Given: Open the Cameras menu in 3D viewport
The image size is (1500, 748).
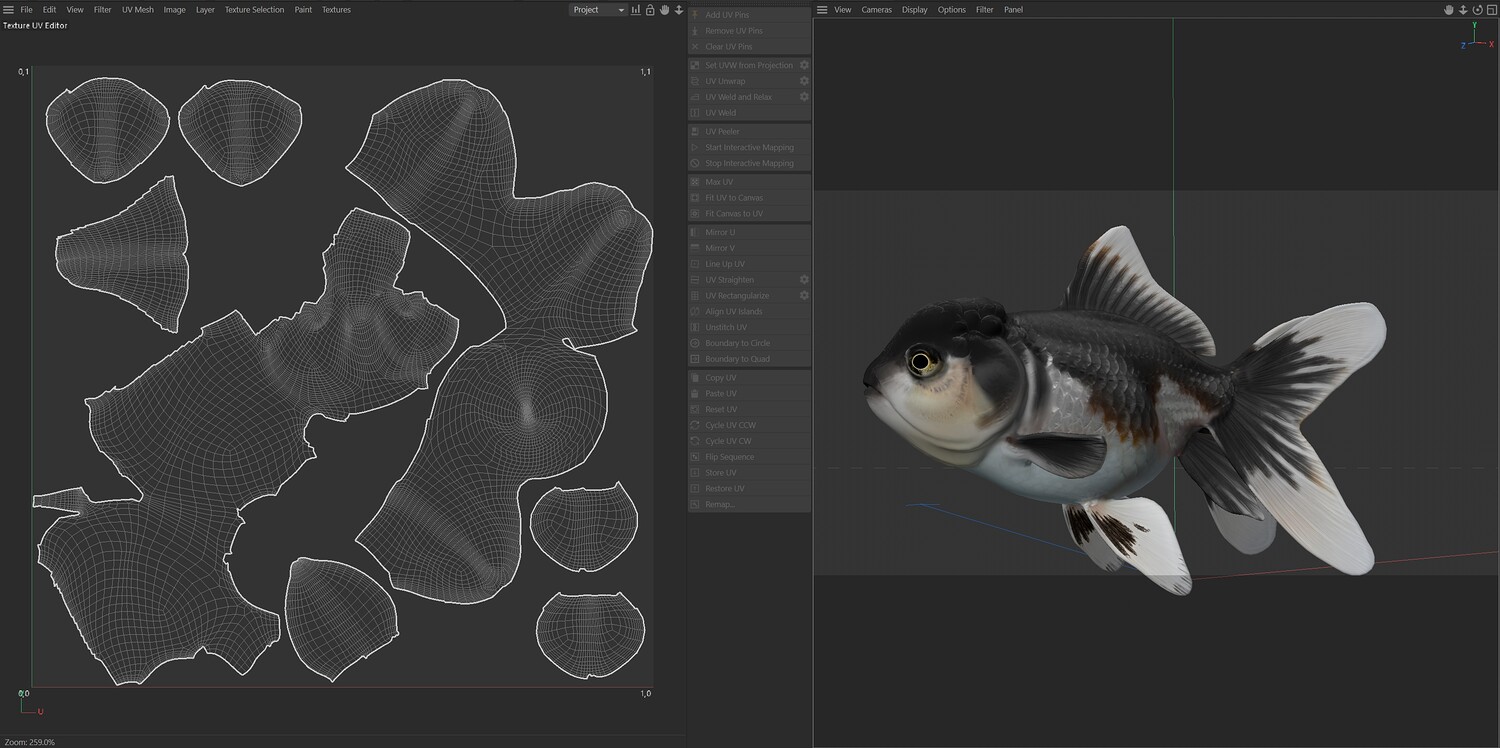Looking at the screenshot, I should [877, 10].
